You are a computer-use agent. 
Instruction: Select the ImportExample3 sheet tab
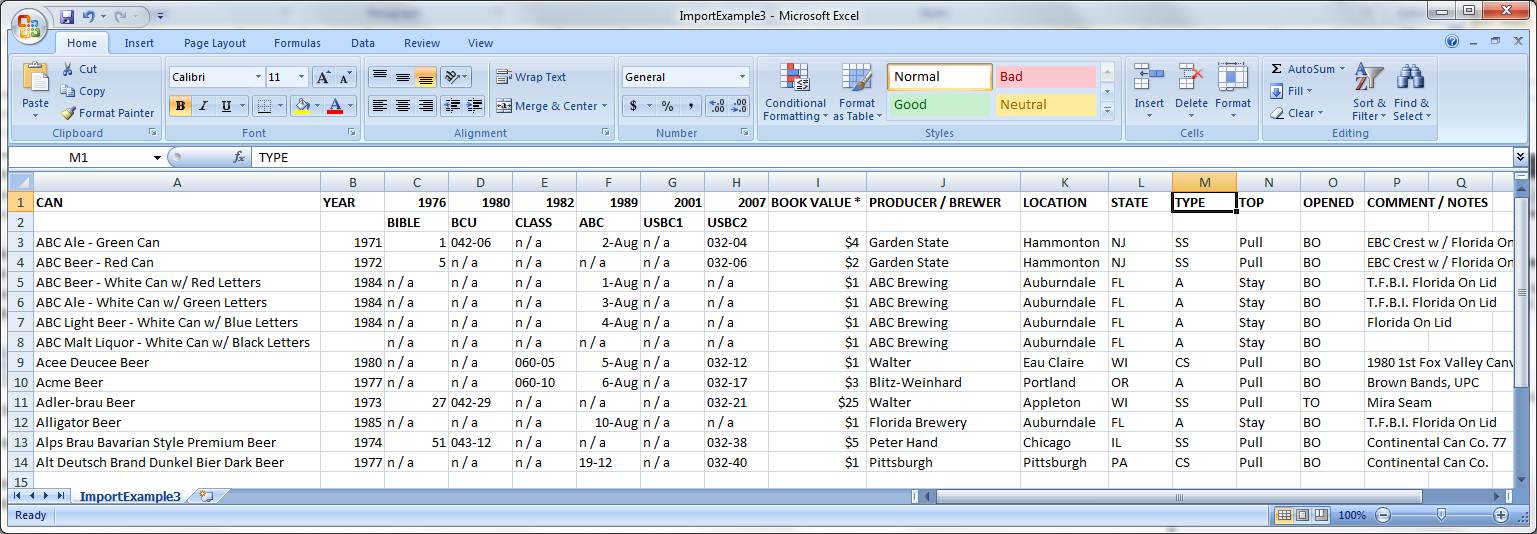tap(130, 496)
